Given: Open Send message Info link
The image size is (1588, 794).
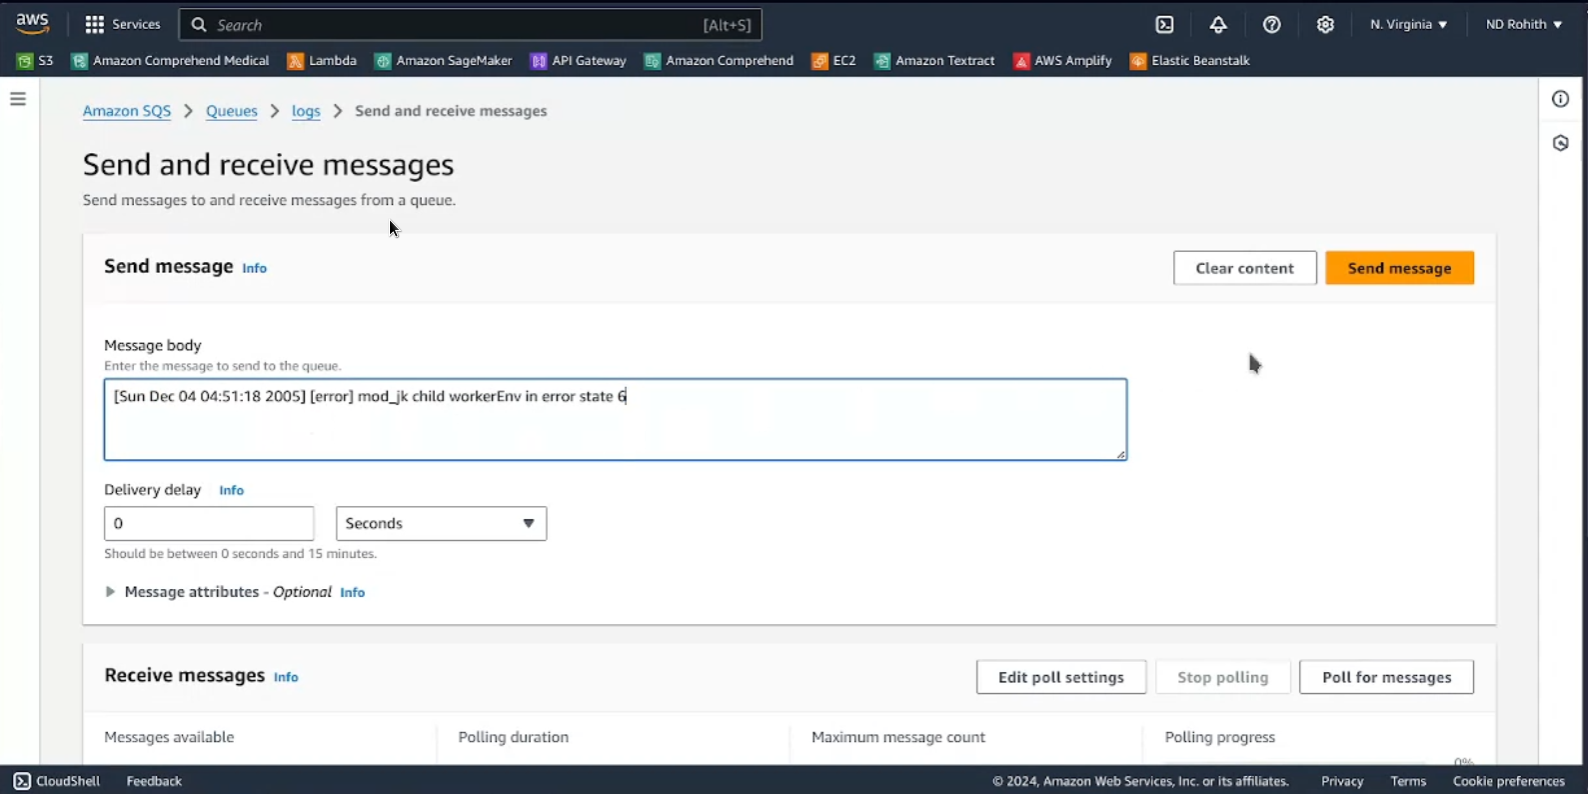Looking at the screenshot, I should pyautogui.click(x=254, y=268).
